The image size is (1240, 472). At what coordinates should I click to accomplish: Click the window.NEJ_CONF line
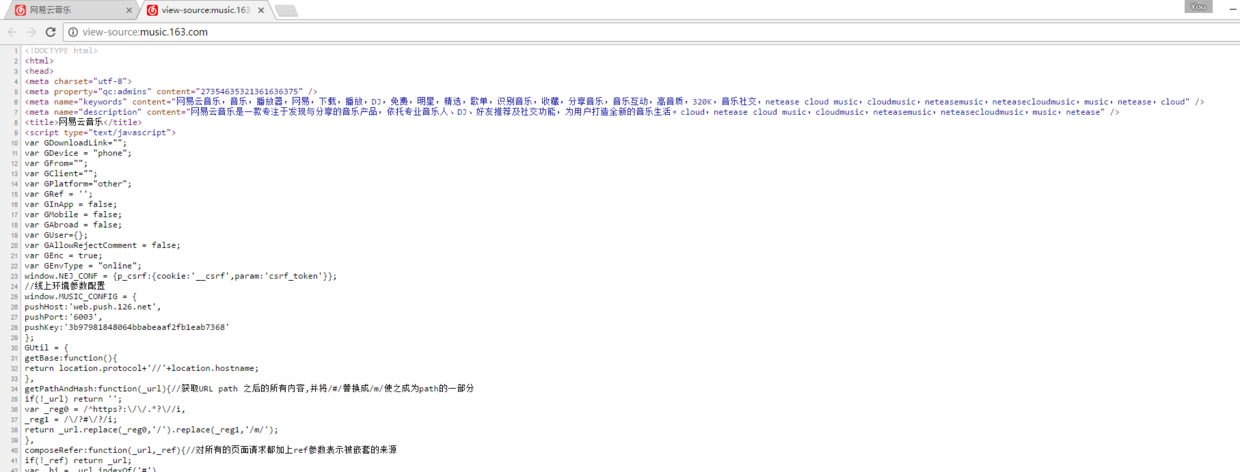coord(181,275)
